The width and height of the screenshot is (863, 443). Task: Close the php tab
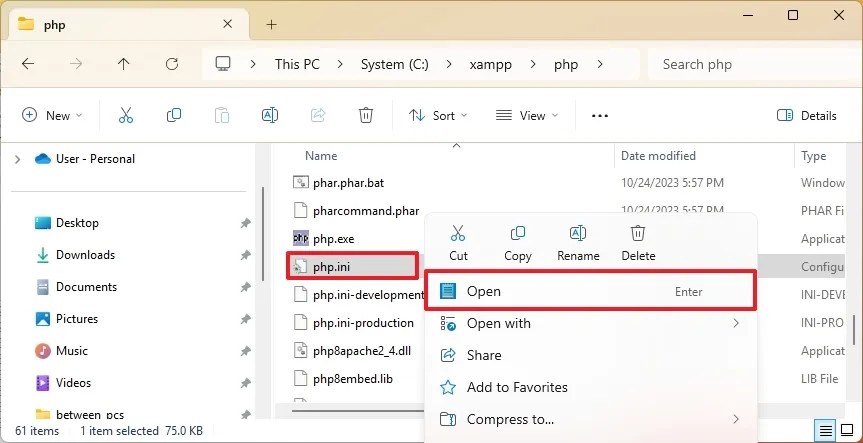tap(227, 24)
